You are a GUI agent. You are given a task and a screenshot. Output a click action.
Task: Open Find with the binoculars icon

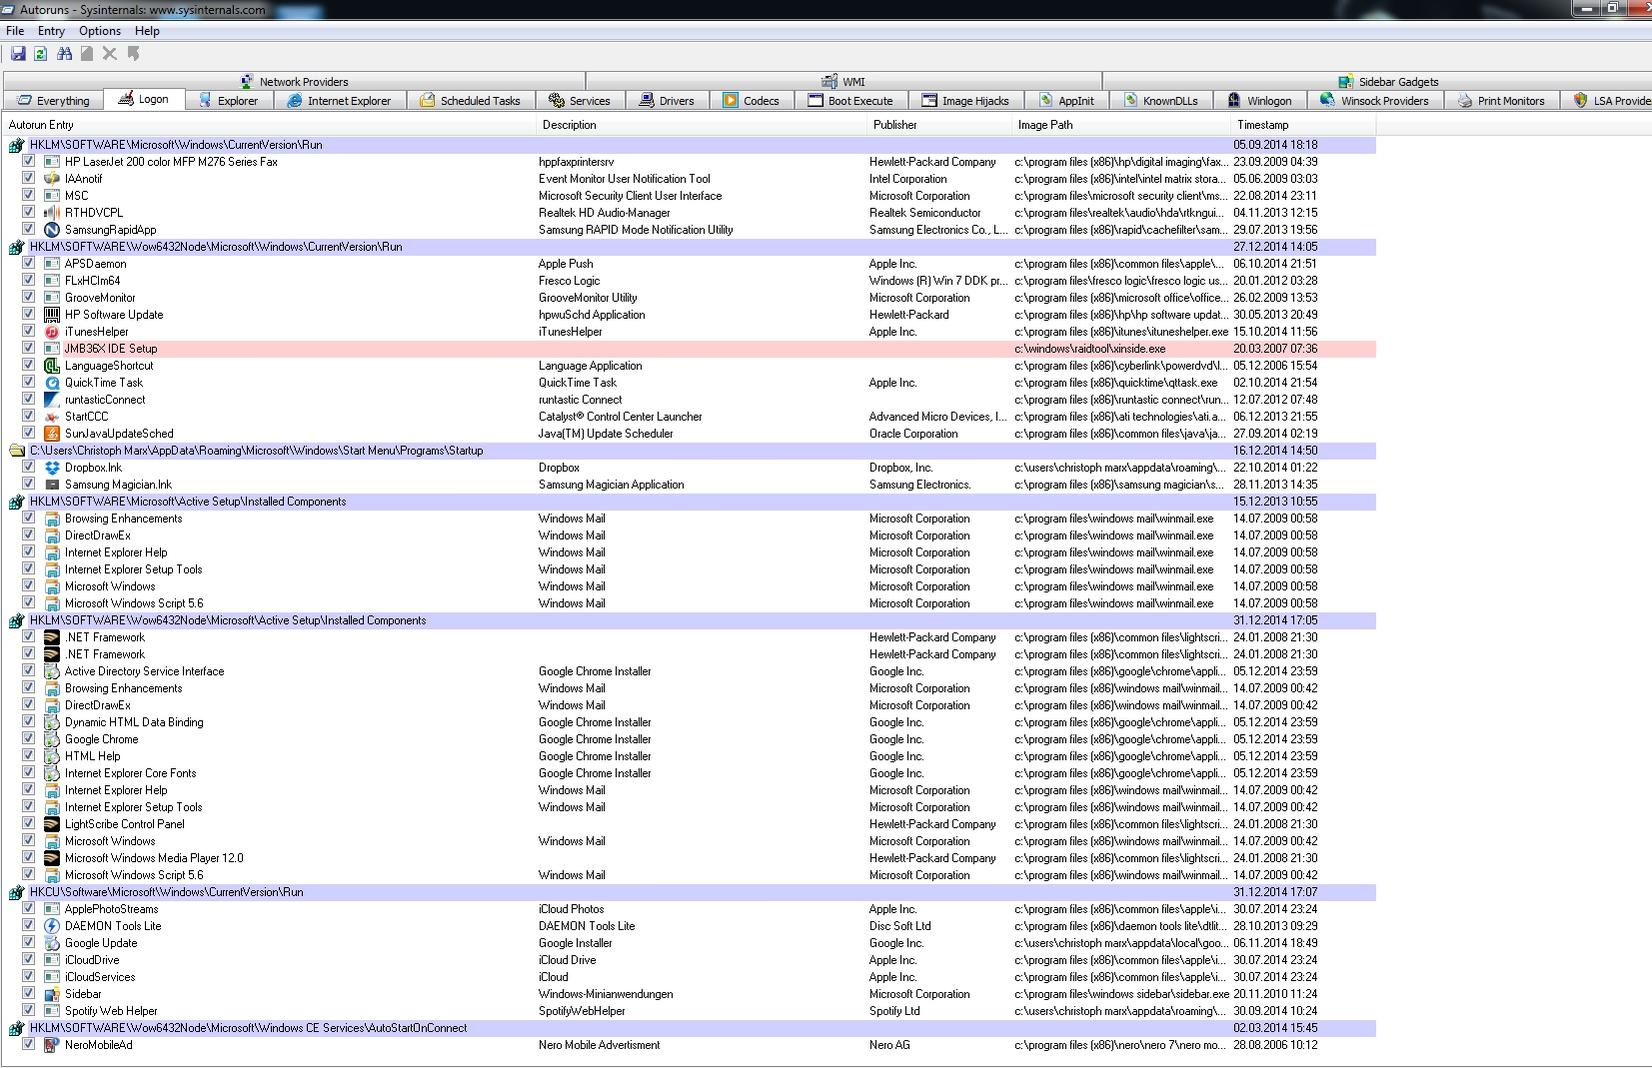point(64,54)
